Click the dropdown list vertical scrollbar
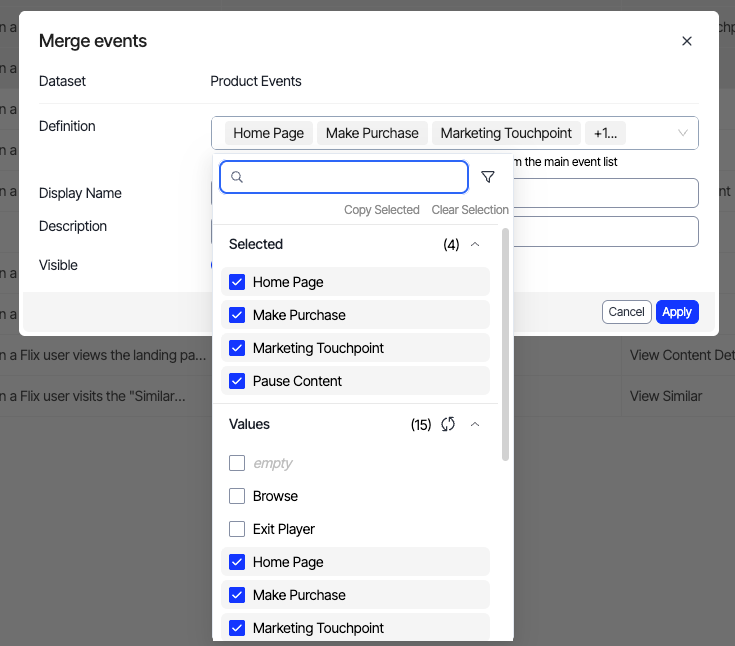735x646 pixels. click(505, 345)
